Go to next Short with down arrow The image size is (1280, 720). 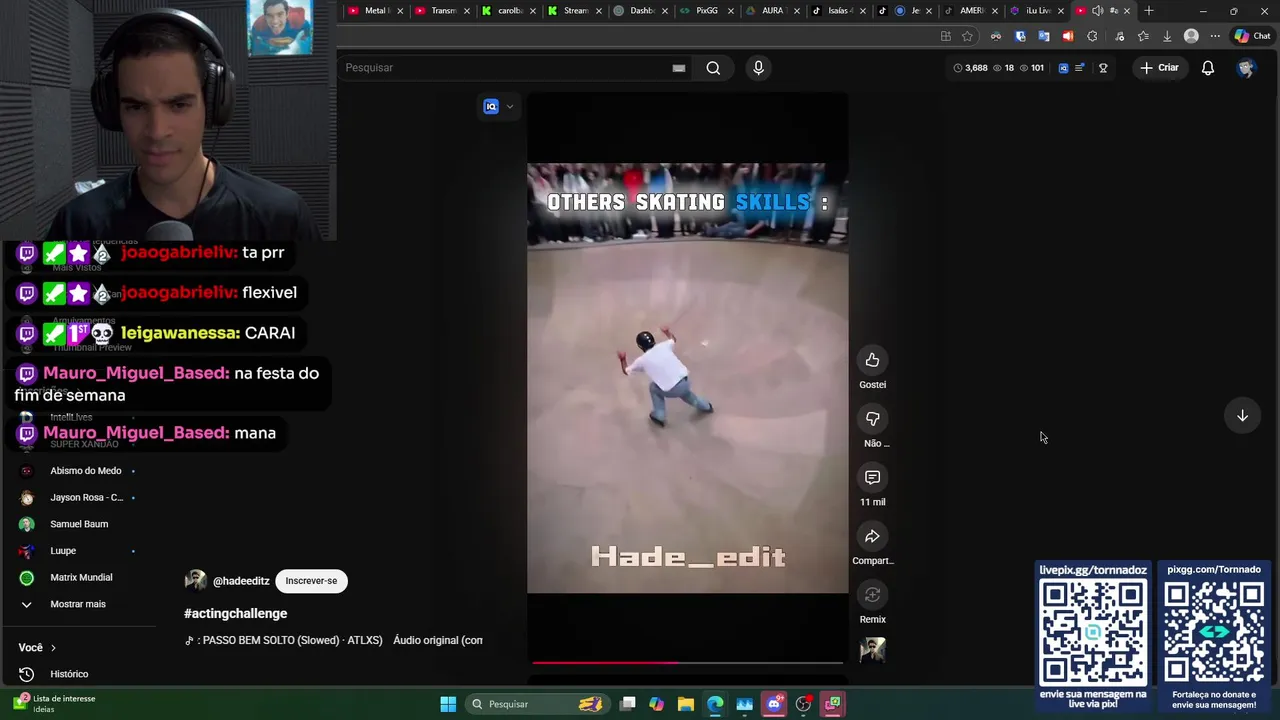point(1242,416)
